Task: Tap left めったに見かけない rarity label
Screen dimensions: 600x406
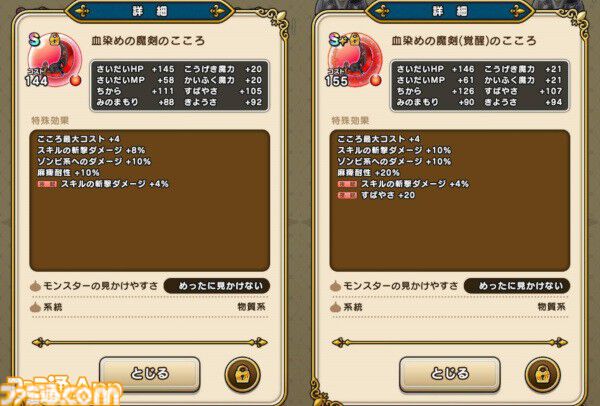Action: point(217,286)
